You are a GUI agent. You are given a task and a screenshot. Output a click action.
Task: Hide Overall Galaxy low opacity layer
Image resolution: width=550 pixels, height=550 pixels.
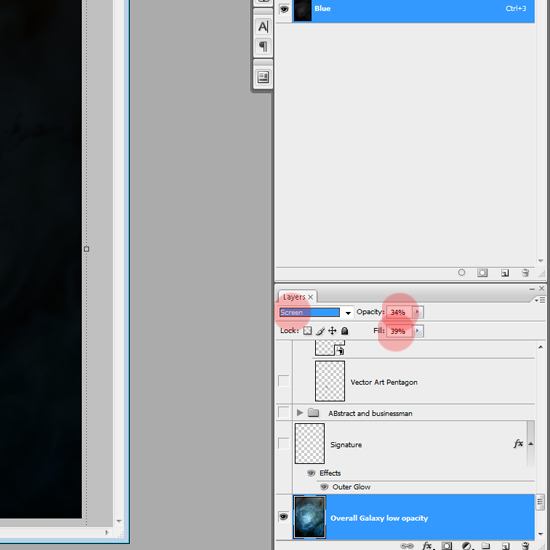click(283, 517)
